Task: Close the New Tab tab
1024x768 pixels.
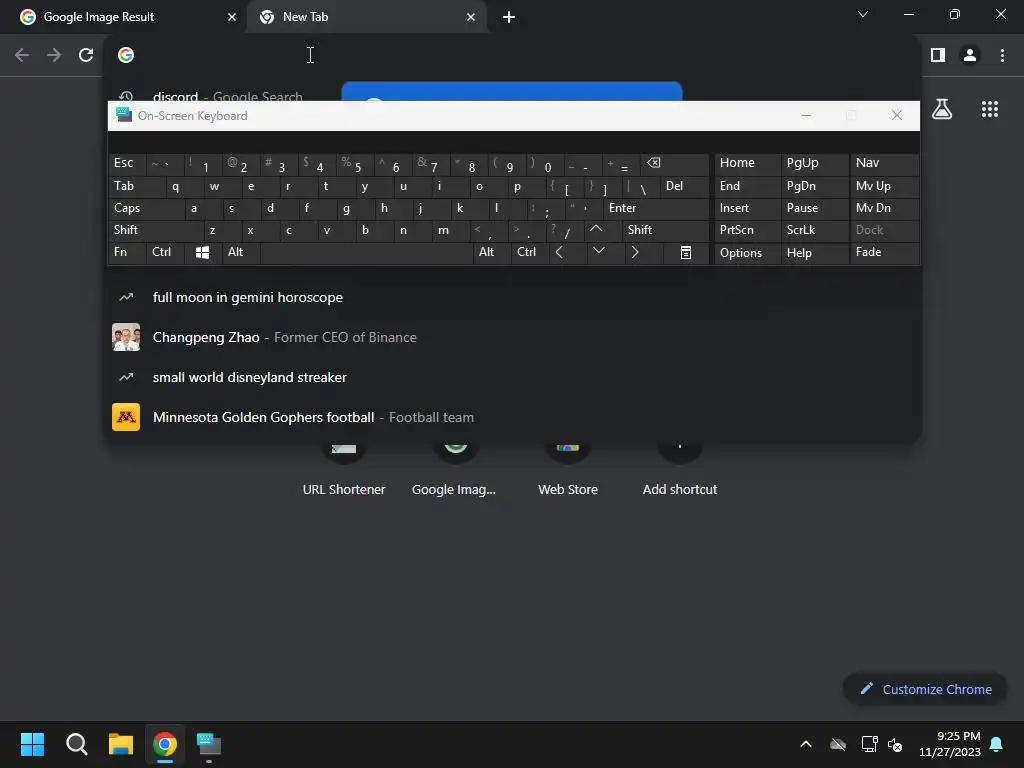Action: pos(471,17)
